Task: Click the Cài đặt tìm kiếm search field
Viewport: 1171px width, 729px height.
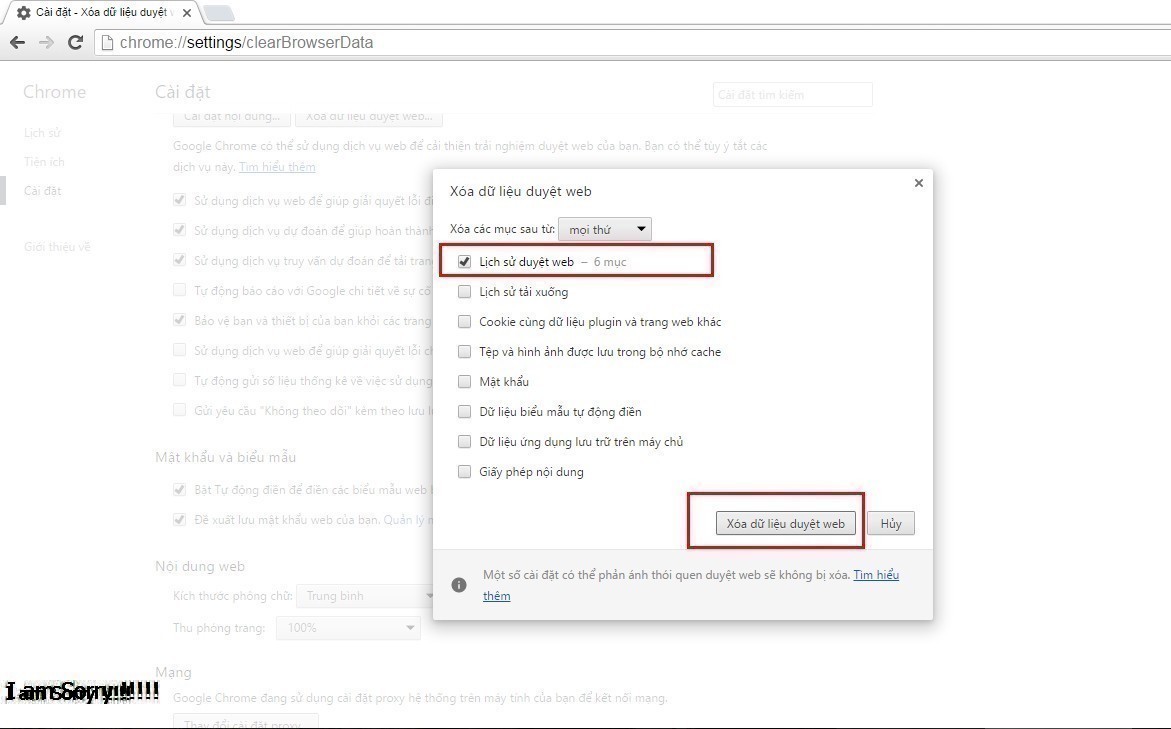Action: pos(792,95)
